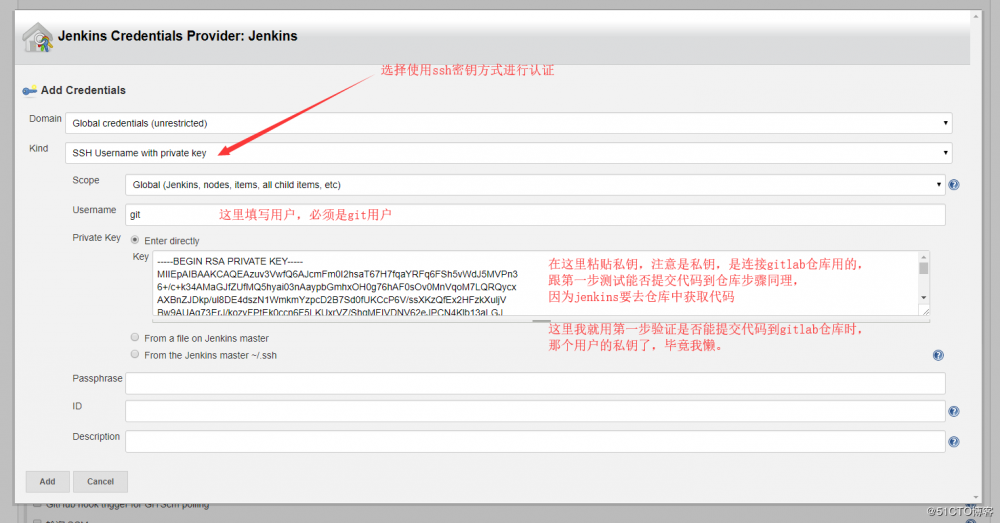1000x523 pixels.
Task: Open help for the Description field
Action: [x=953, y=441]
